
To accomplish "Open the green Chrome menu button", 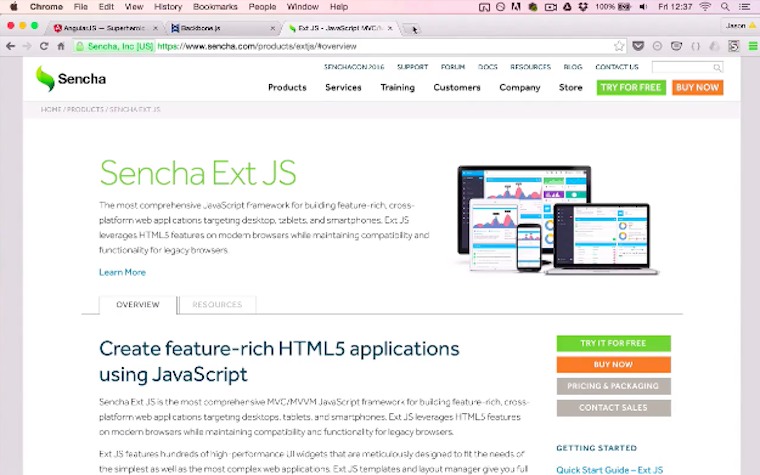I will [x=753, y=46].
